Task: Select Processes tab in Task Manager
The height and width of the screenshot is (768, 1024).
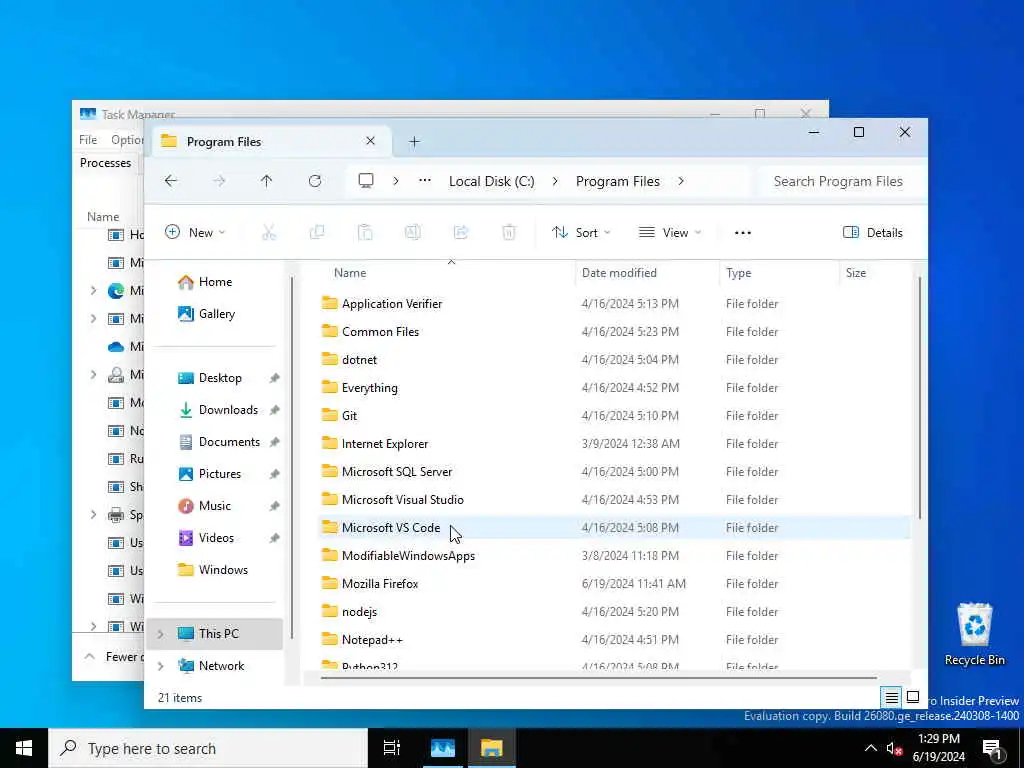Action: click(105, 163)
